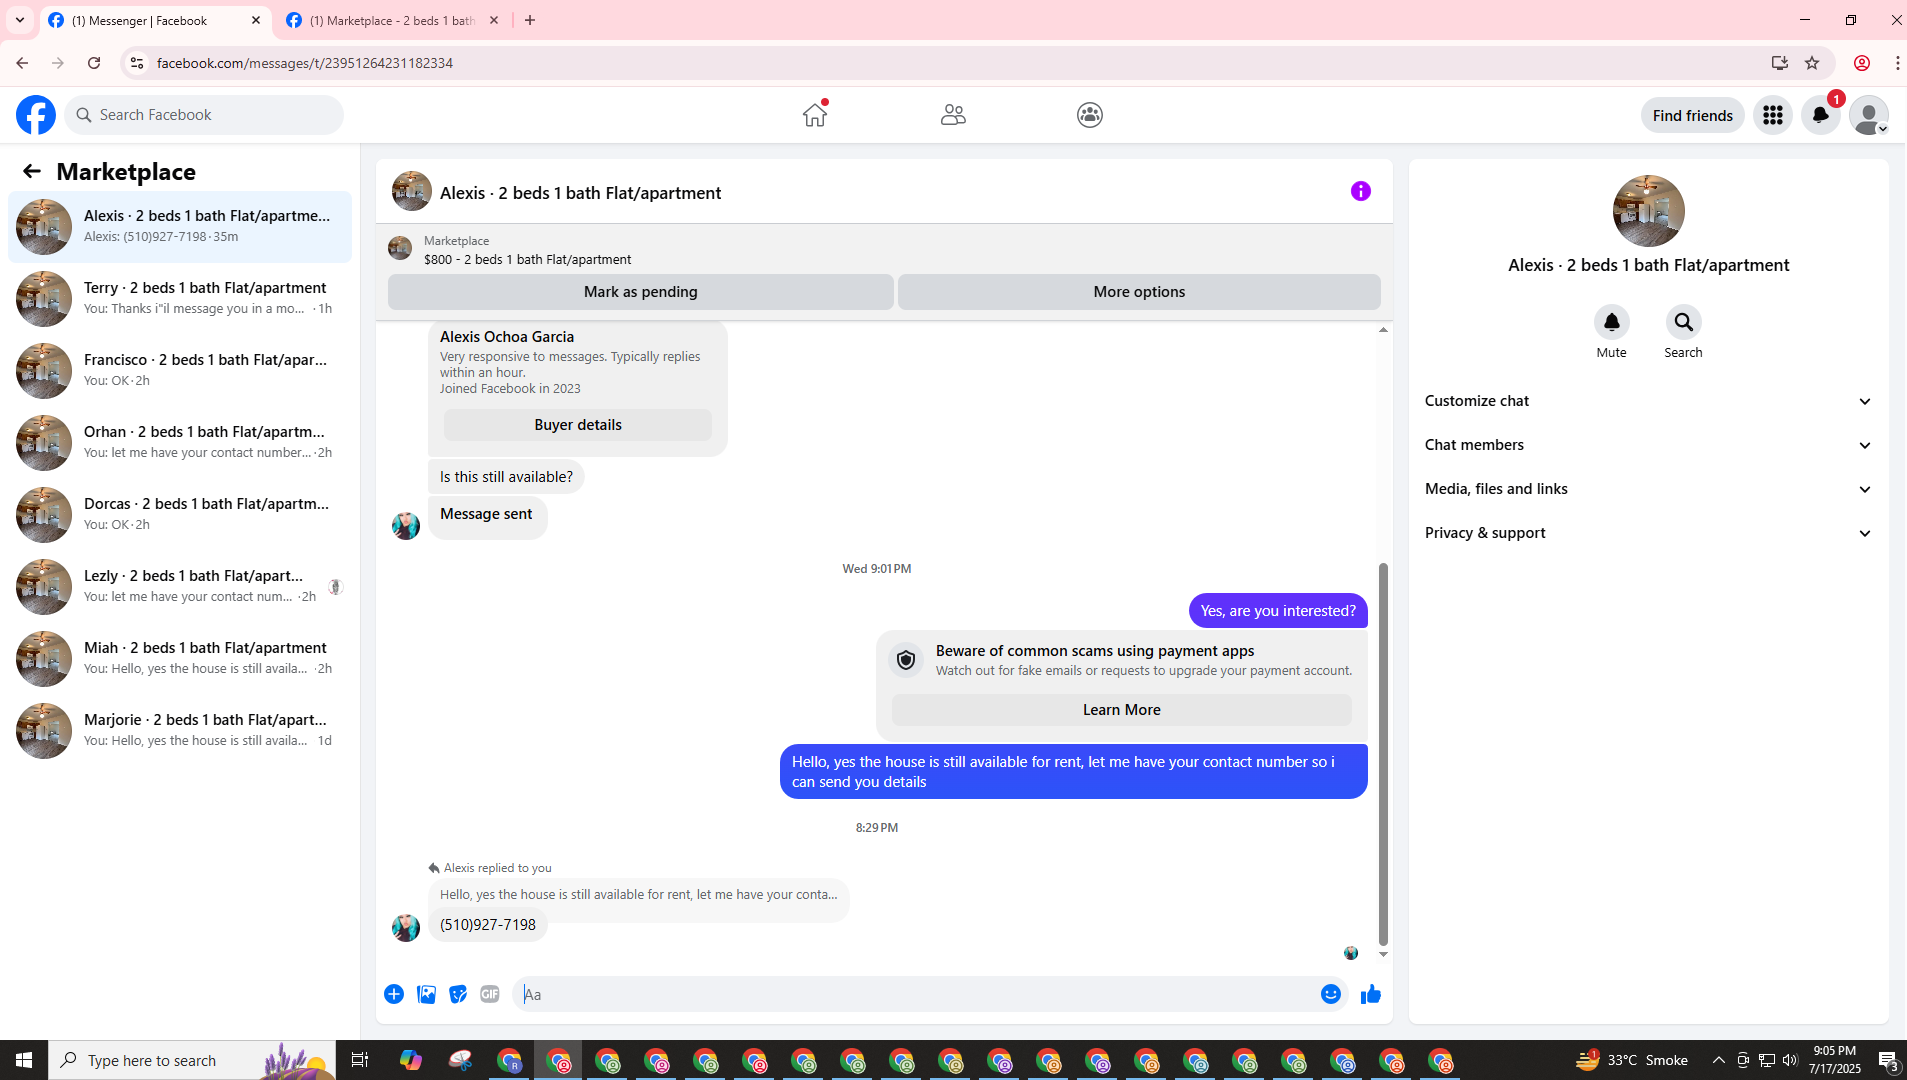Close the Marketplace browser tab

(494, 20)
